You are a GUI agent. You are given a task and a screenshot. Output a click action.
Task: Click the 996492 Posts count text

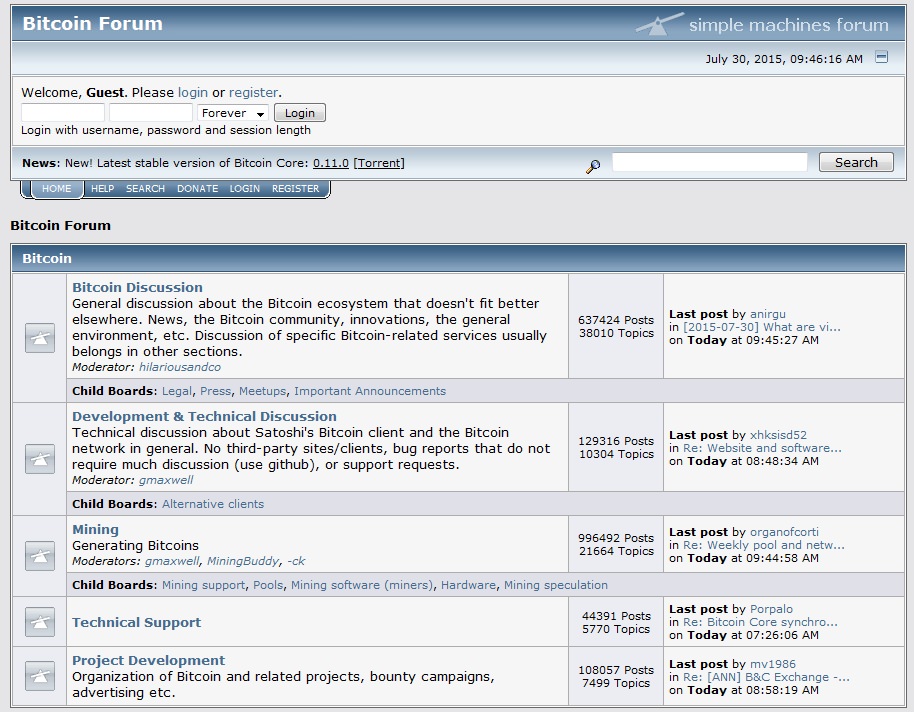coord(616,538)
